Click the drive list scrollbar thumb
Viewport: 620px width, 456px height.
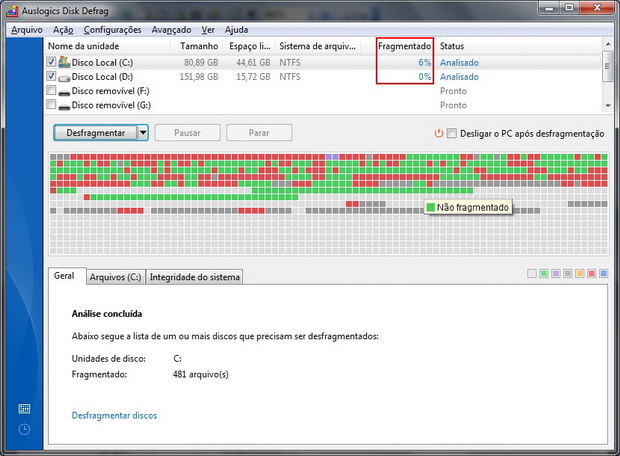click(x=608, y=66)
